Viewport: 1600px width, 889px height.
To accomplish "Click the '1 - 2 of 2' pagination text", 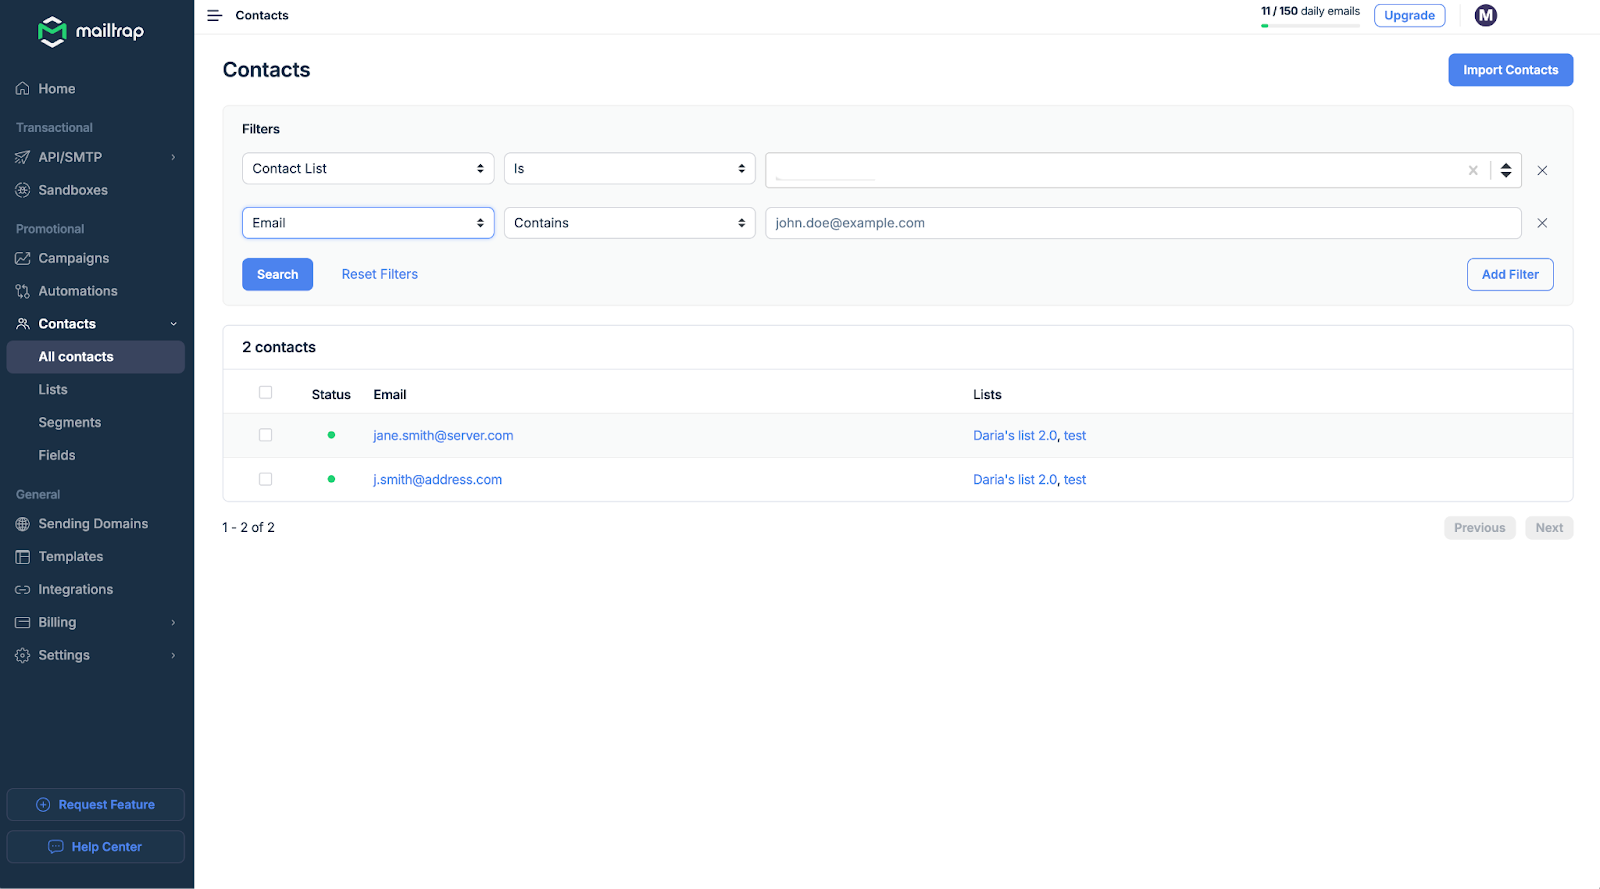I will 248,527.
